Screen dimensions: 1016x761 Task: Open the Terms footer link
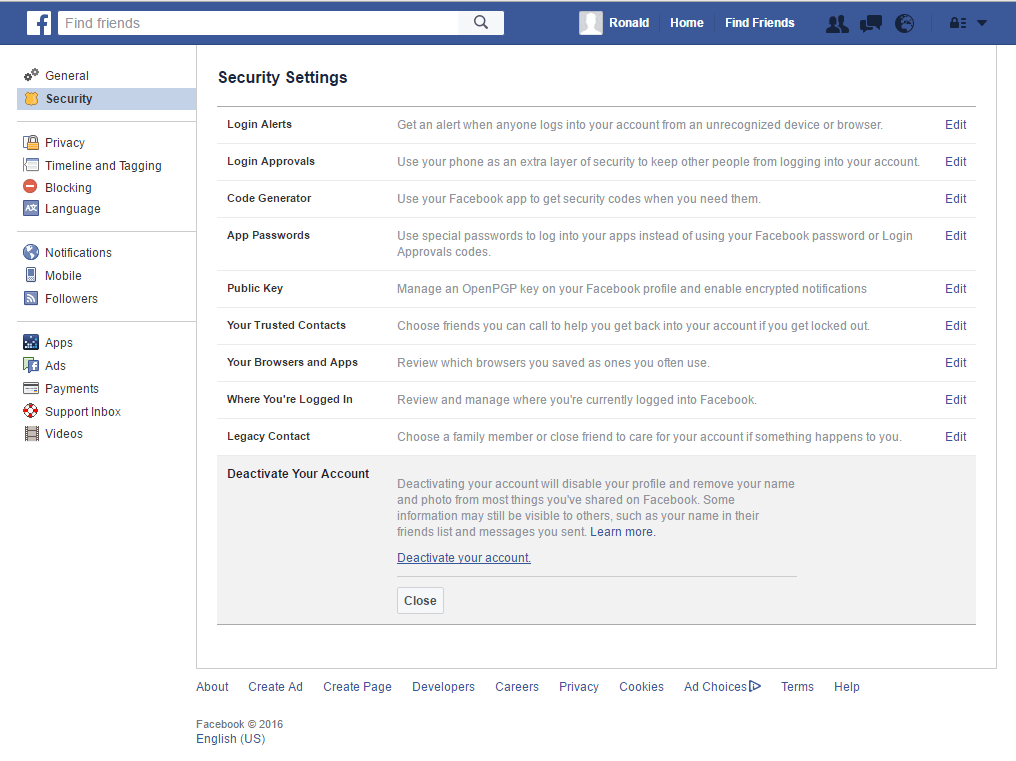coord(797,686)
